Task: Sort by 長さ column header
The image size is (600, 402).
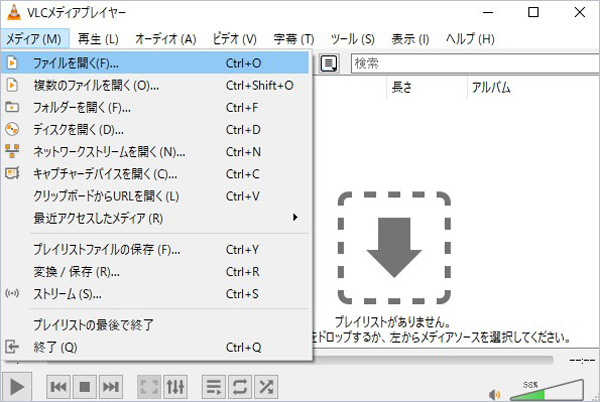Action: click(x=401, y=88)
